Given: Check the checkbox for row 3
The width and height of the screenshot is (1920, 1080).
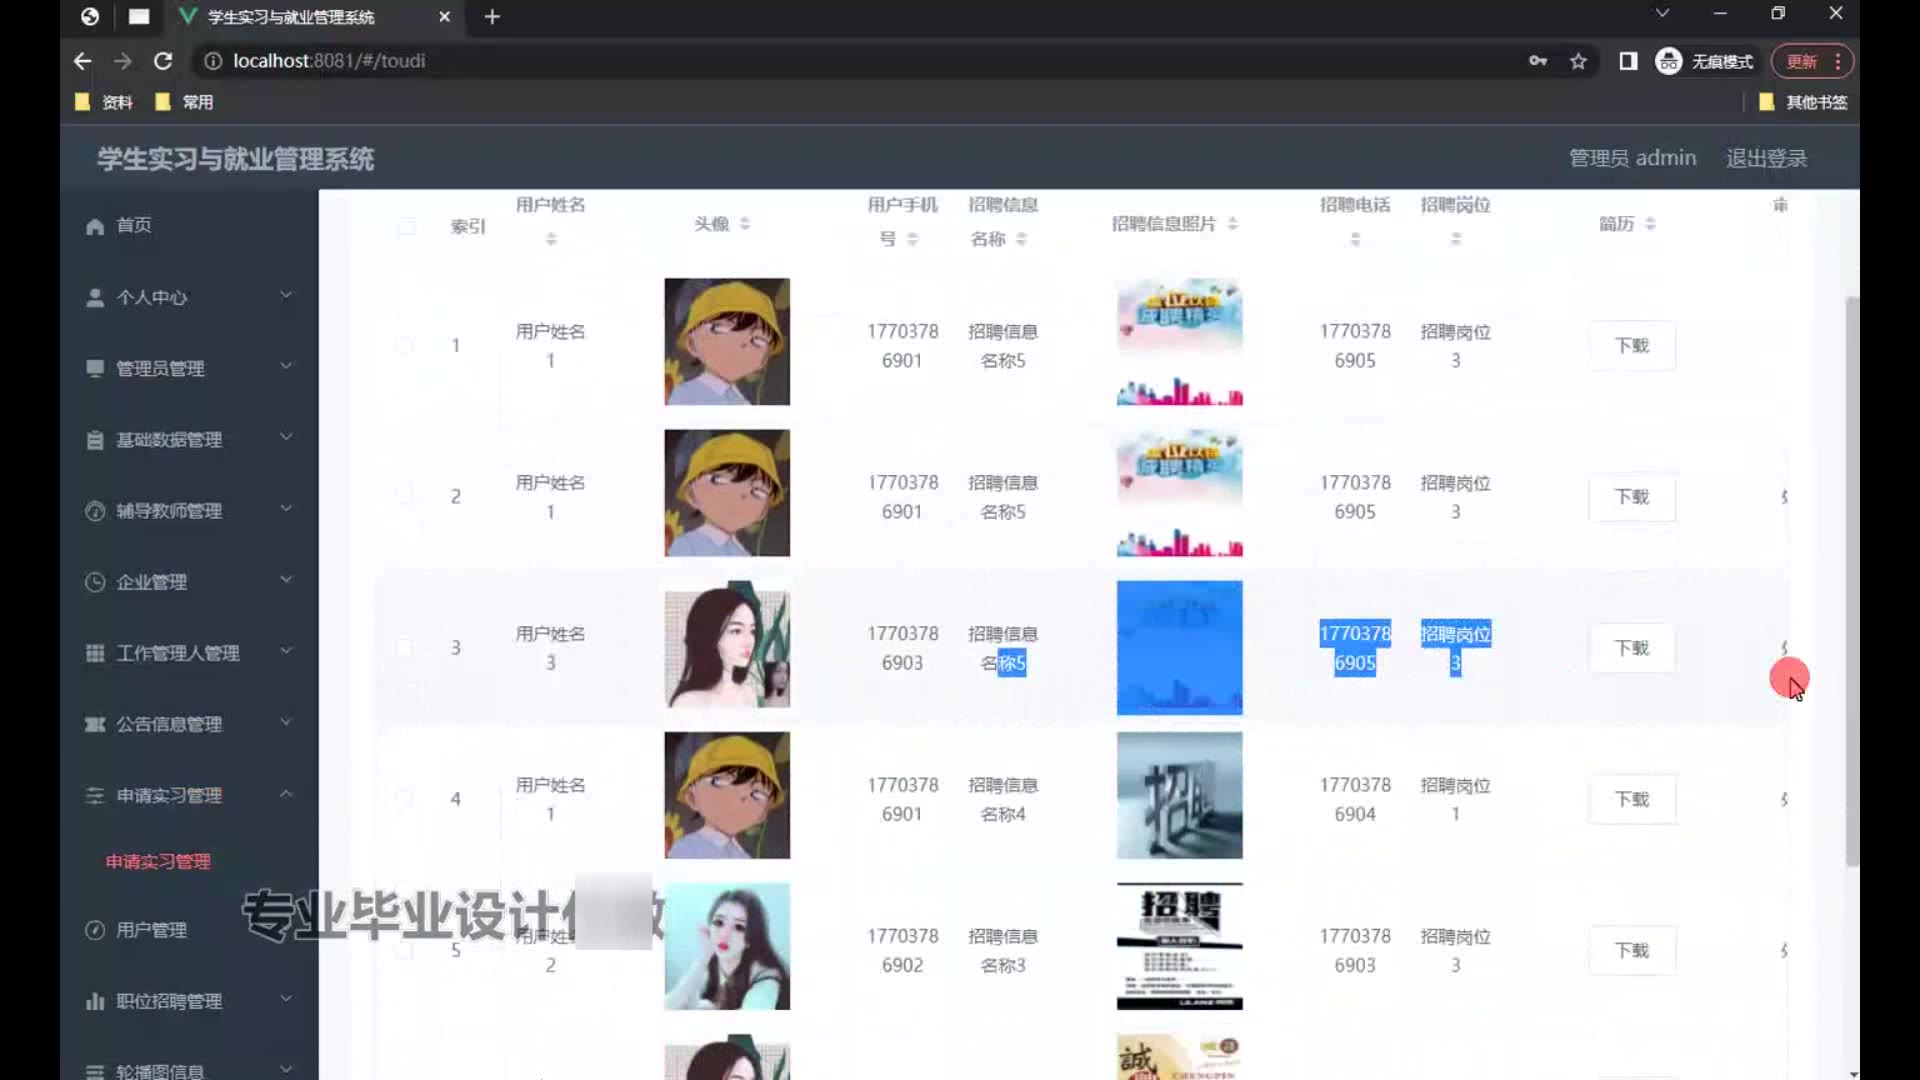Looking at the screenshot, I should 404,648.
